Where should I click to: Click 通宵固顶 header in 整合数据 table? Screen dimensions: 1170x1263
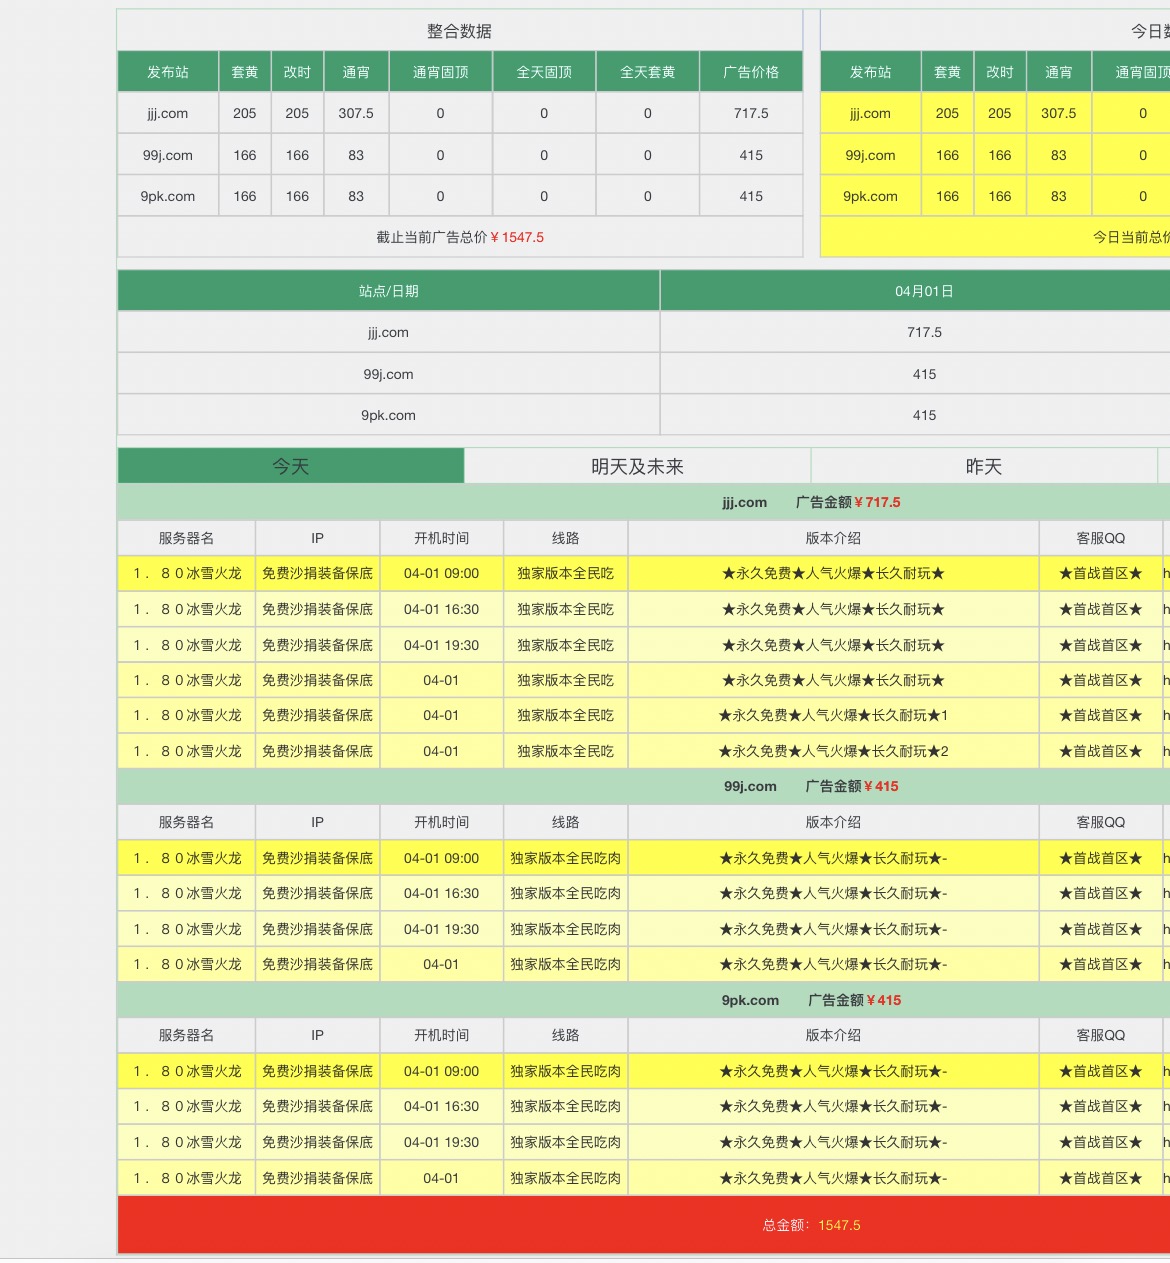point(440,72)
